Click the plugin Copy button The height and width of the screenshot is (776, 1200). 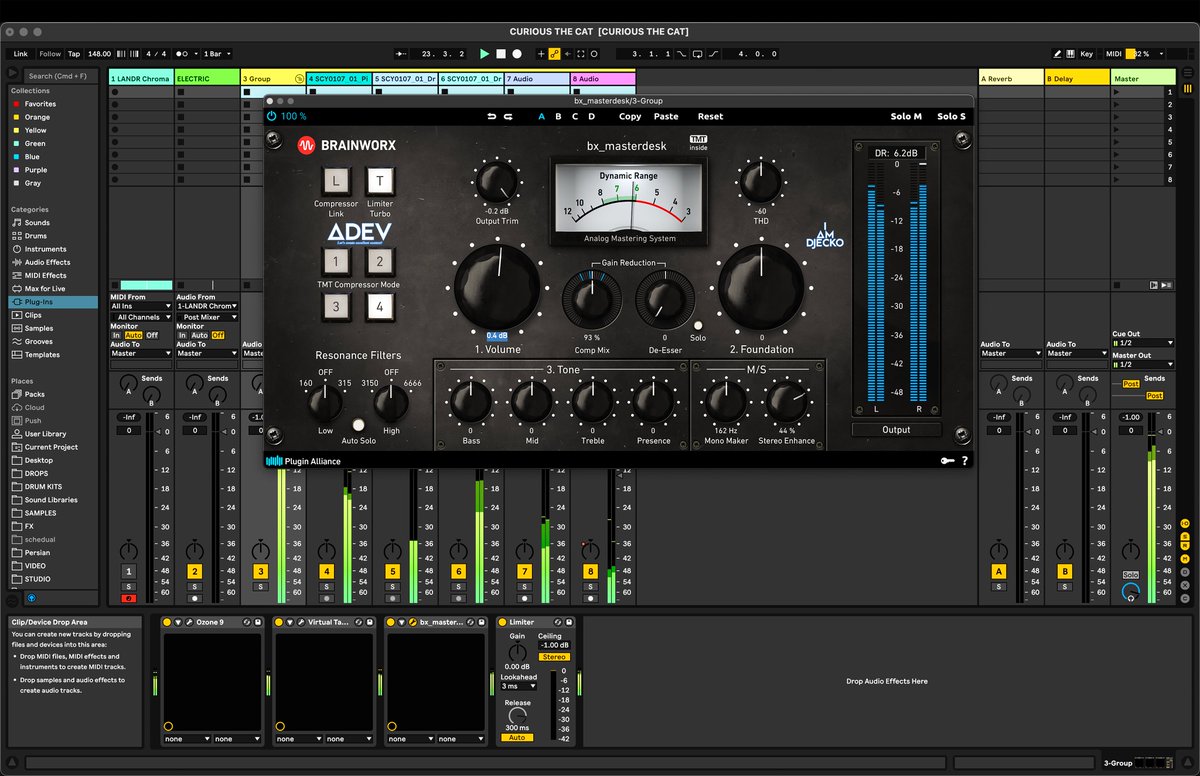coord(630,116)
